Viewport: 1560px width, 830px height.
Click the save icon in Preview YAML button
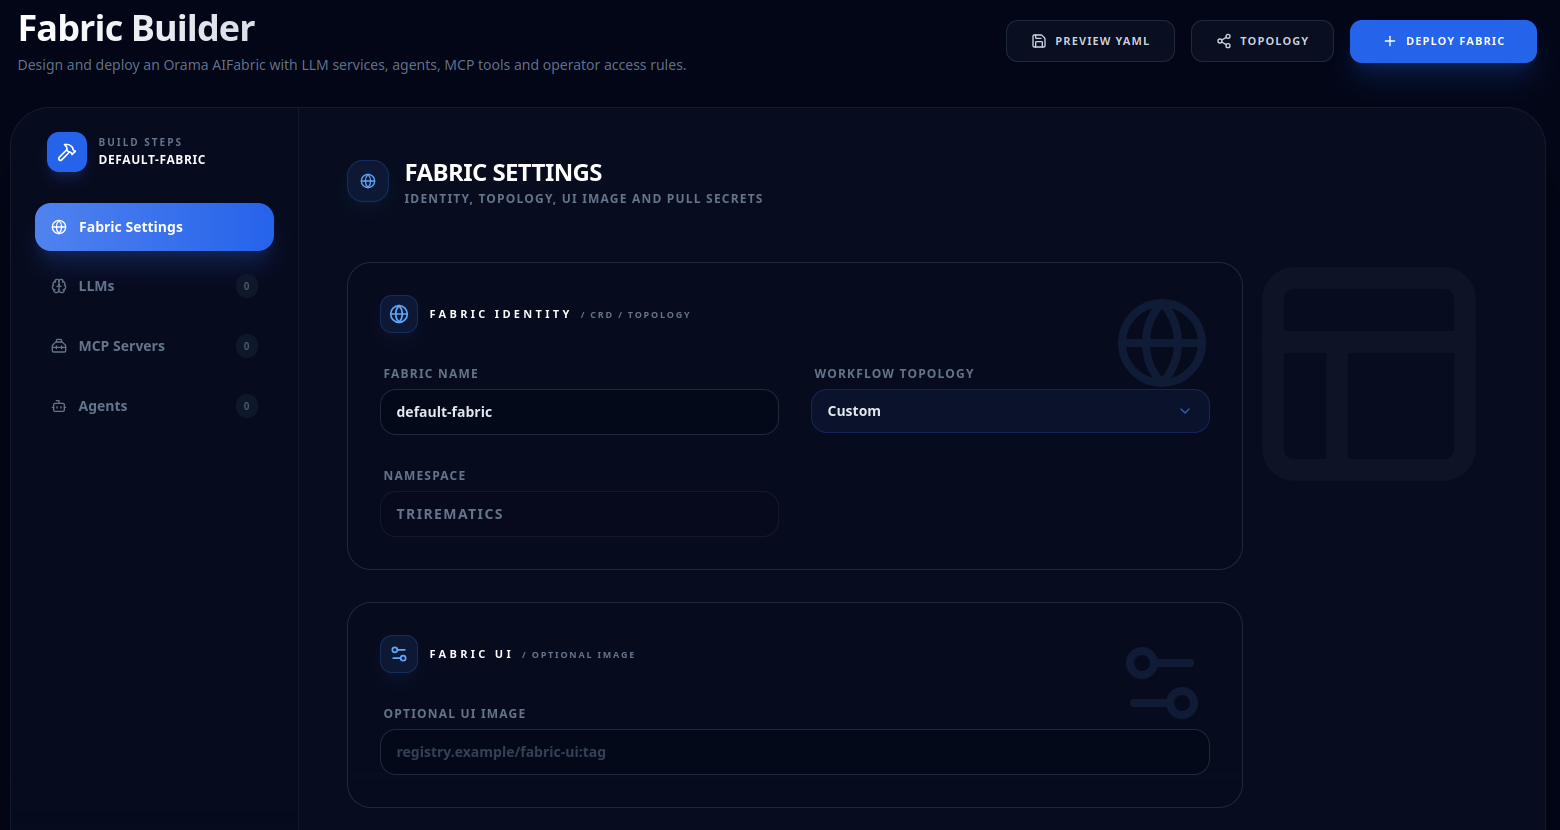(x=1039, y=41)
